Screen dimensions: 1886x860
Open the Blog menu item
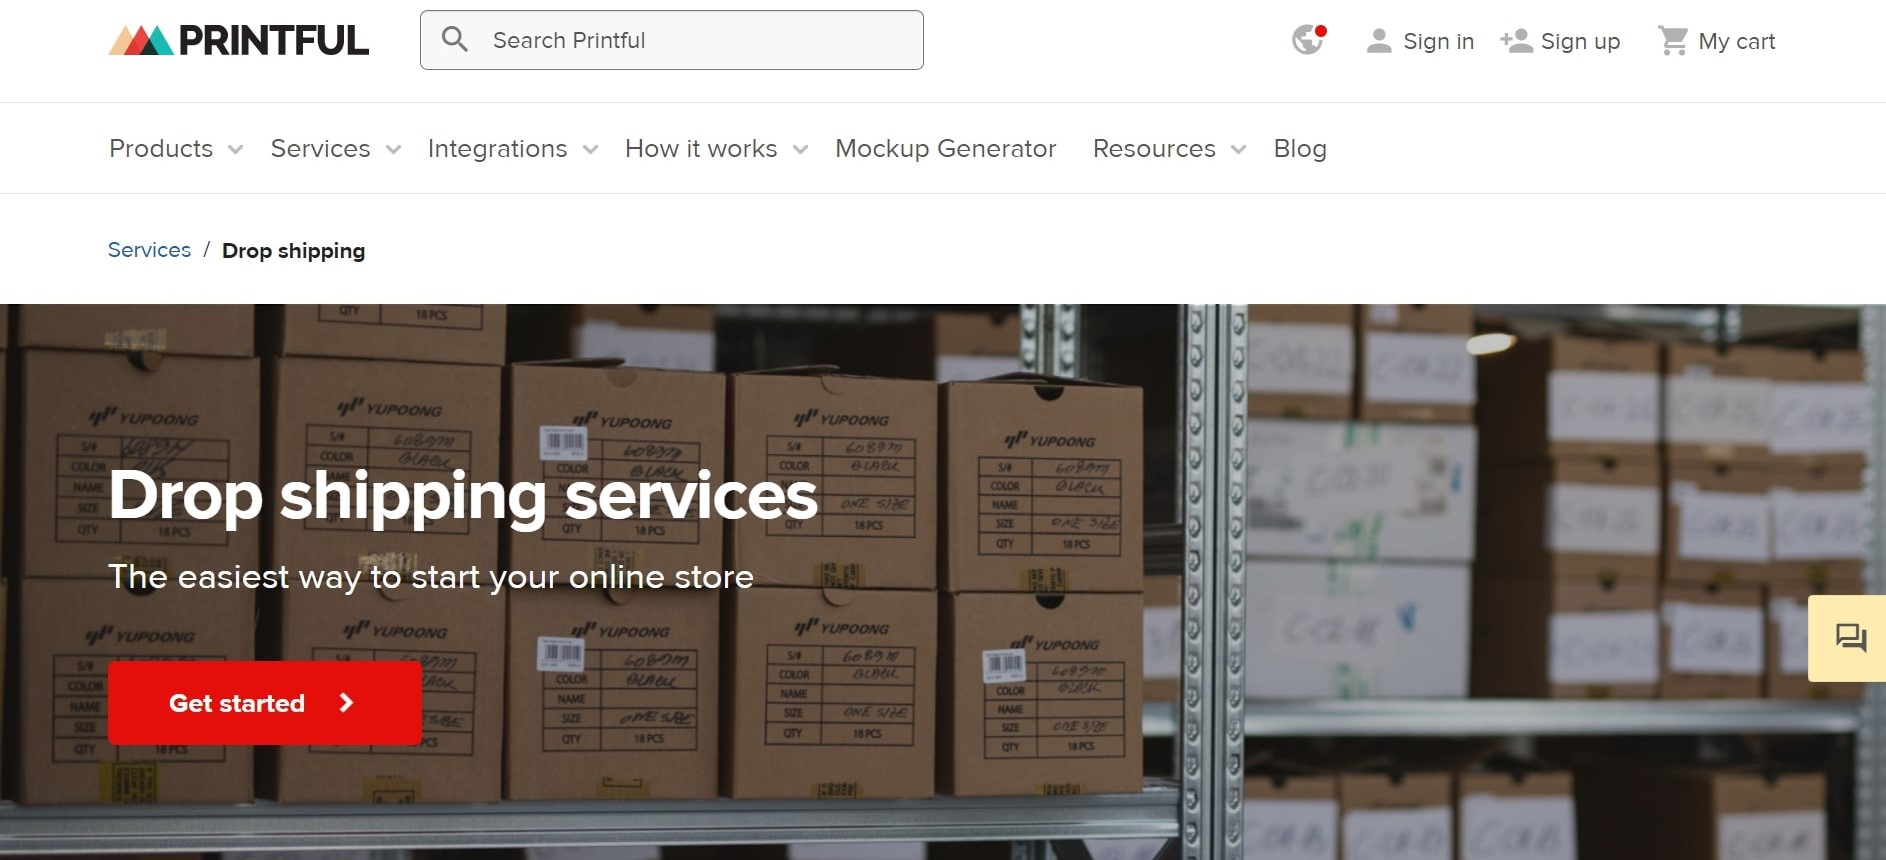point(1300,149)
